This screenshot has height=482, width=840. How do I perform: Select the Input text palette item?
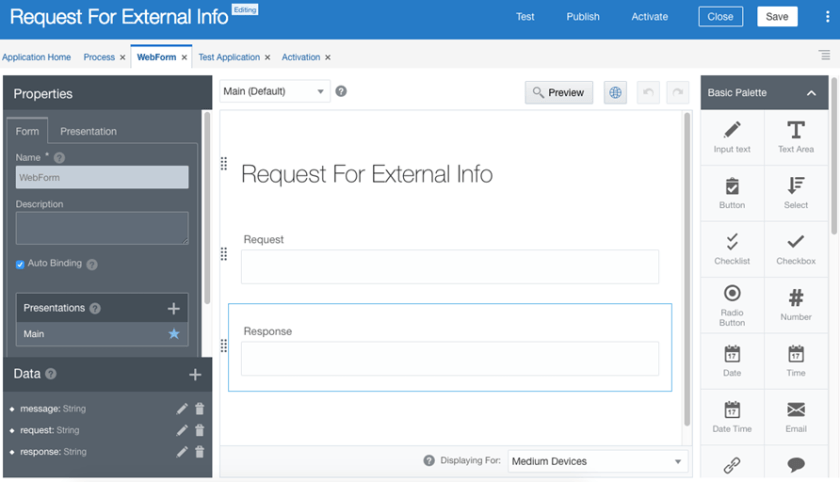point(732,137)
